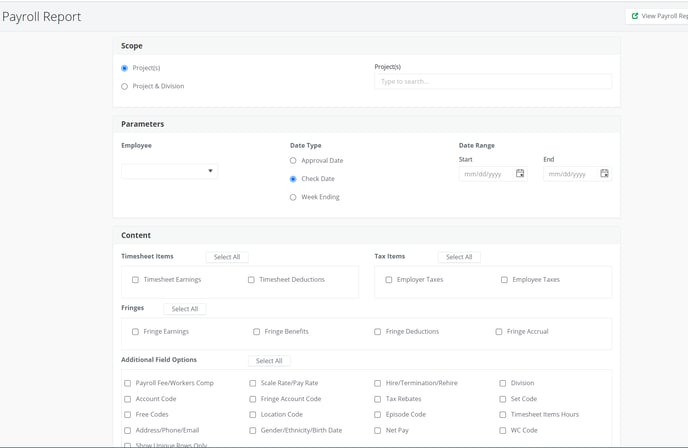Choose Check Date as date type
688x448 pixels.
pos(293,179)
